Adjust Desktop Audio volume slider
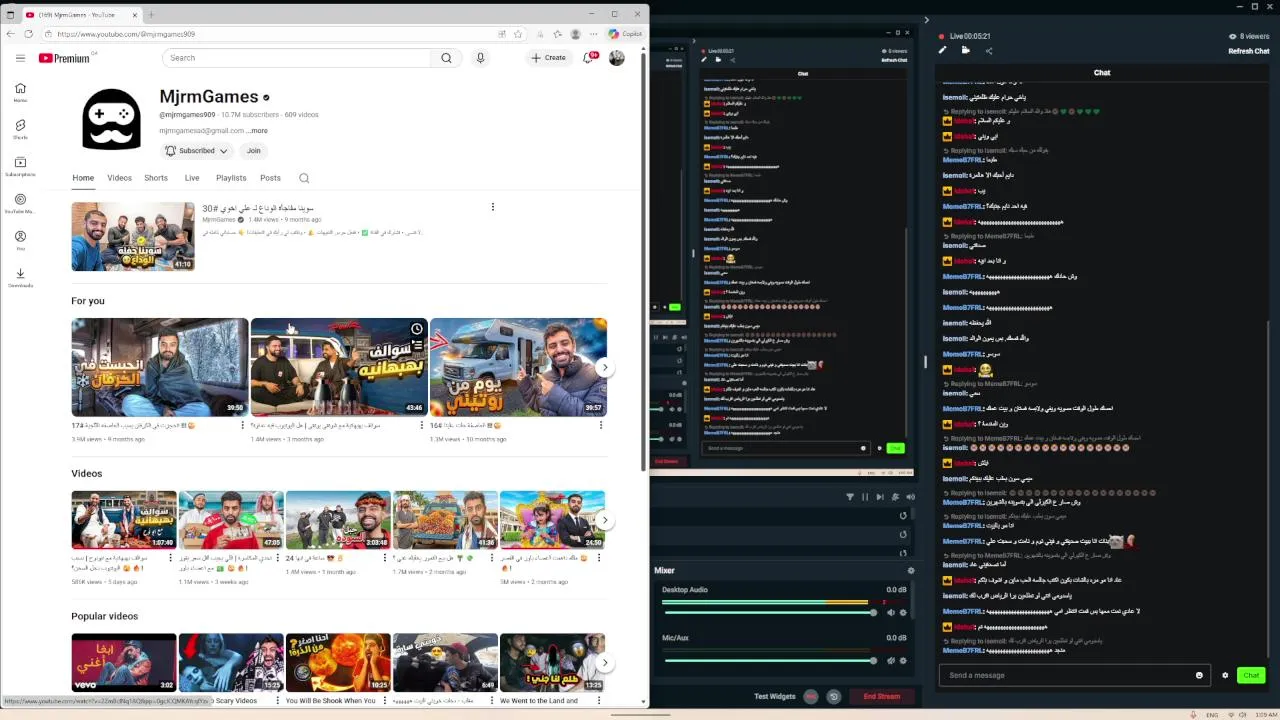The image size is (1280, 720). click(771, 612)
